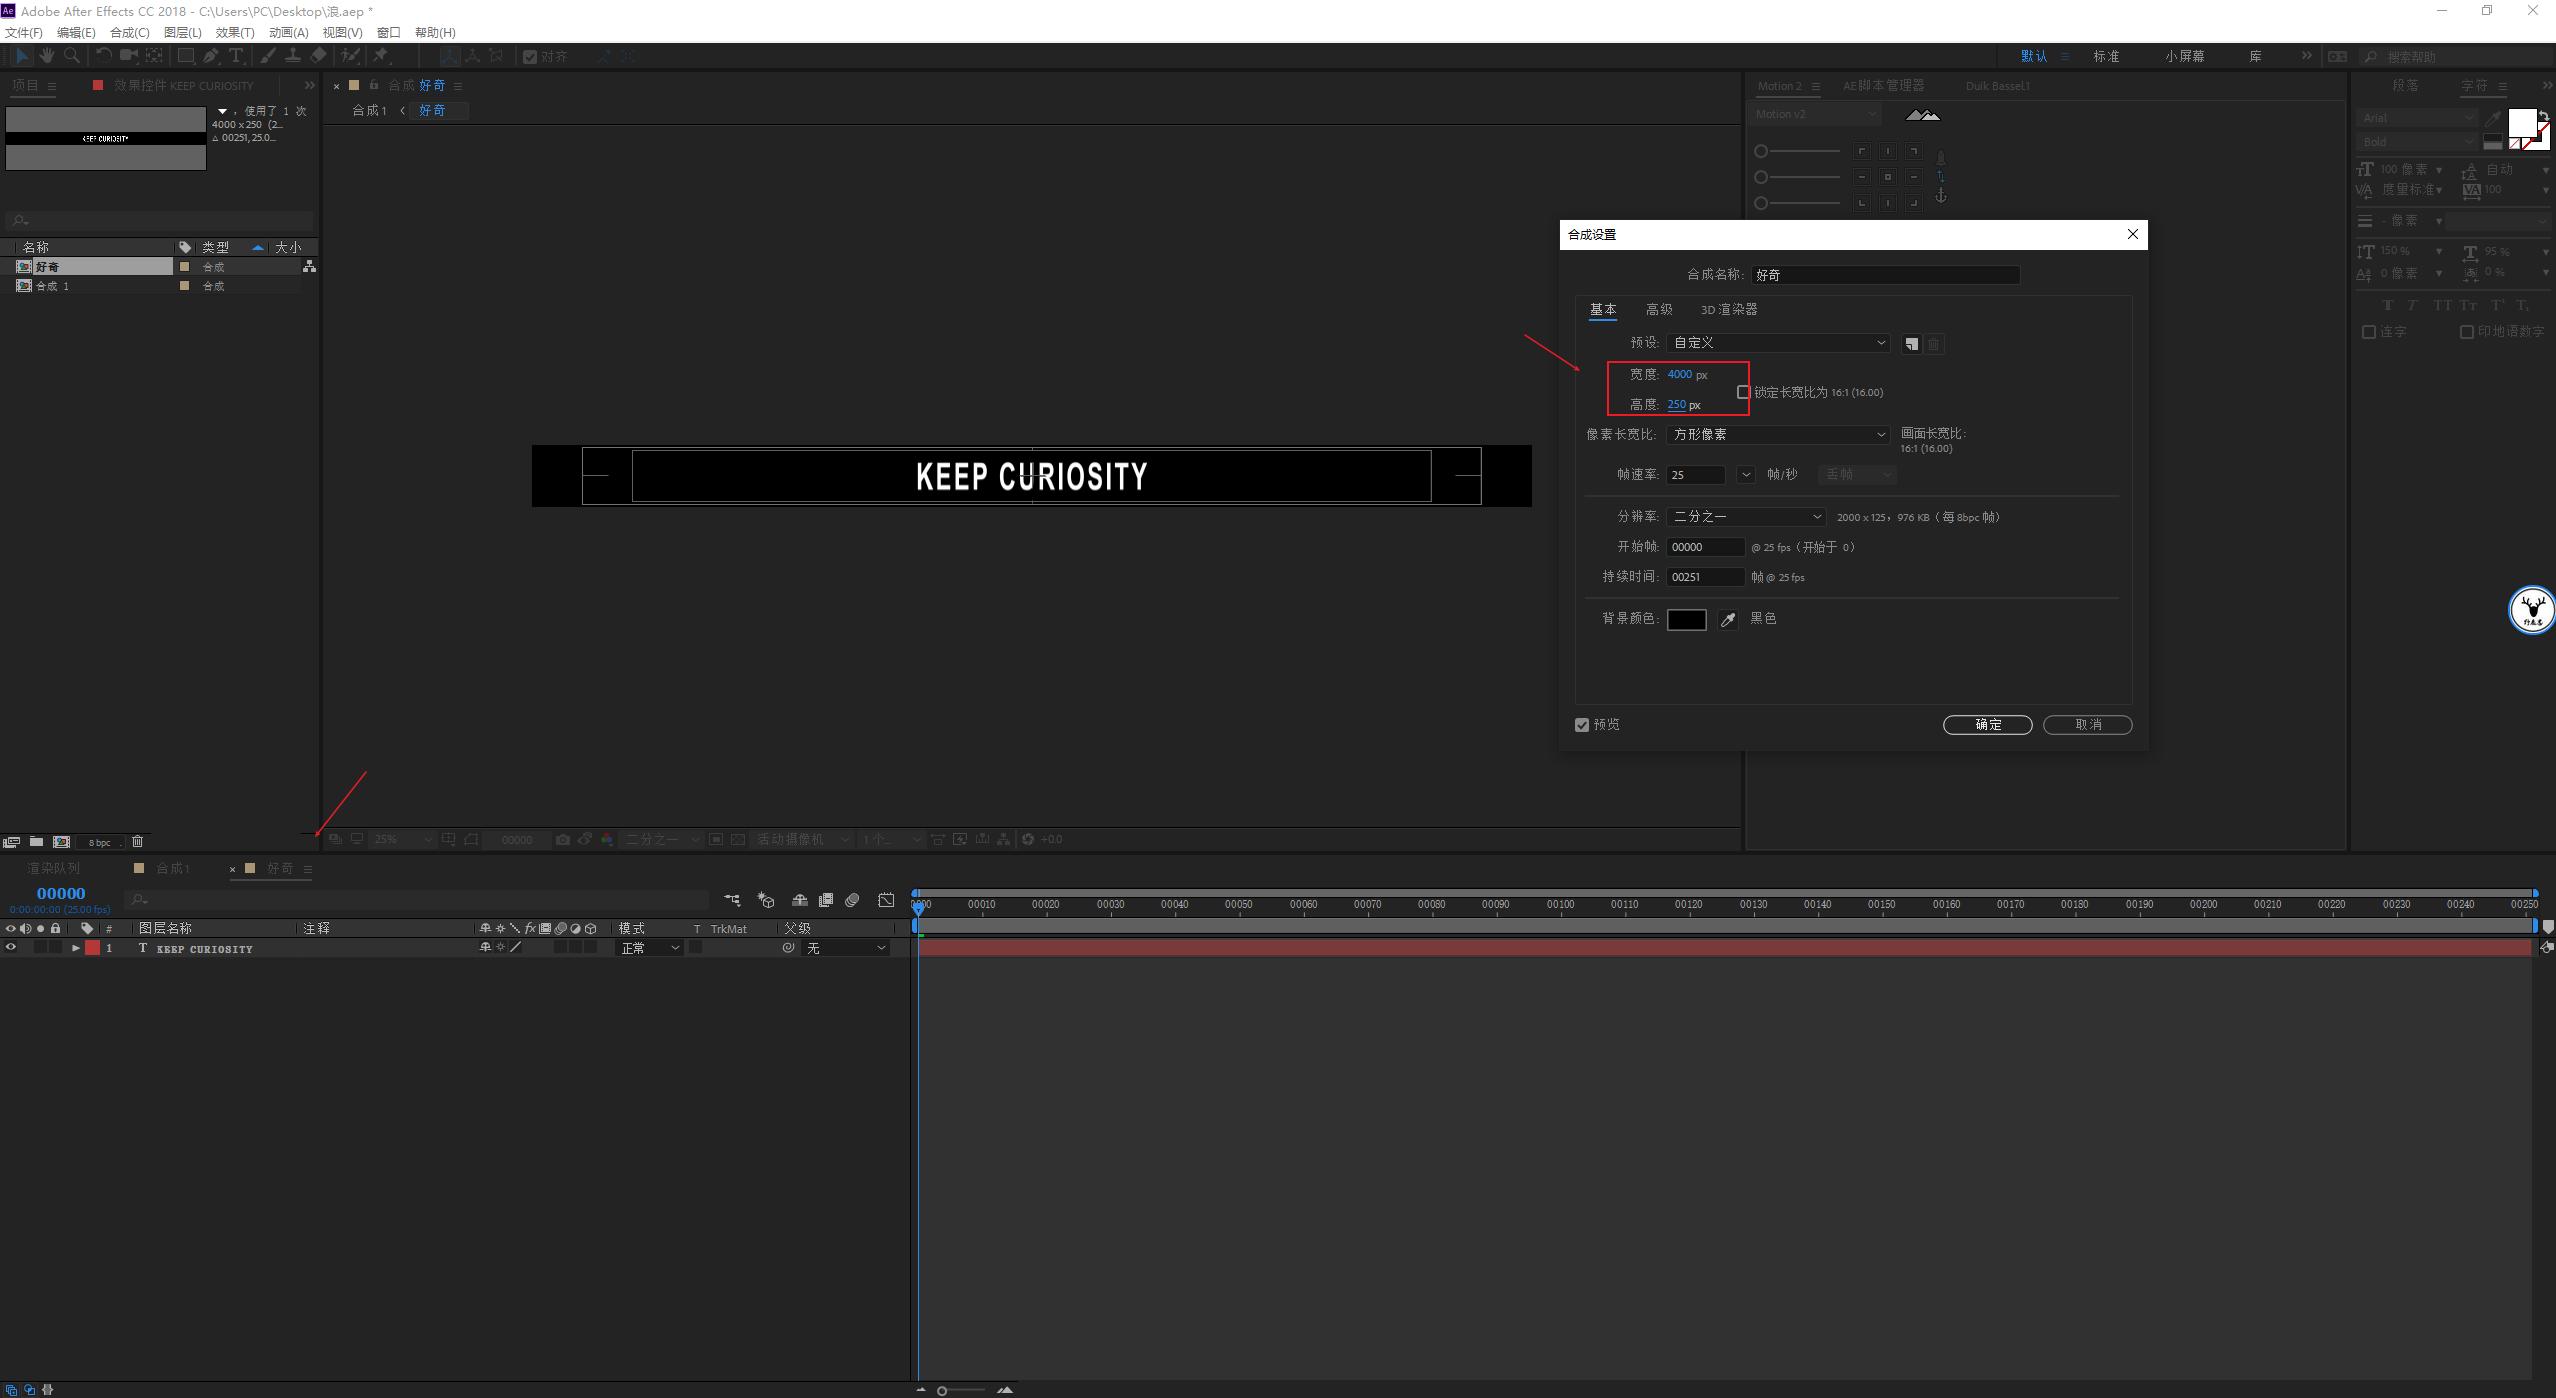
Task: Enable lock aspect ratio 16:1 checkbox
Action: [x=1743, y=392]
